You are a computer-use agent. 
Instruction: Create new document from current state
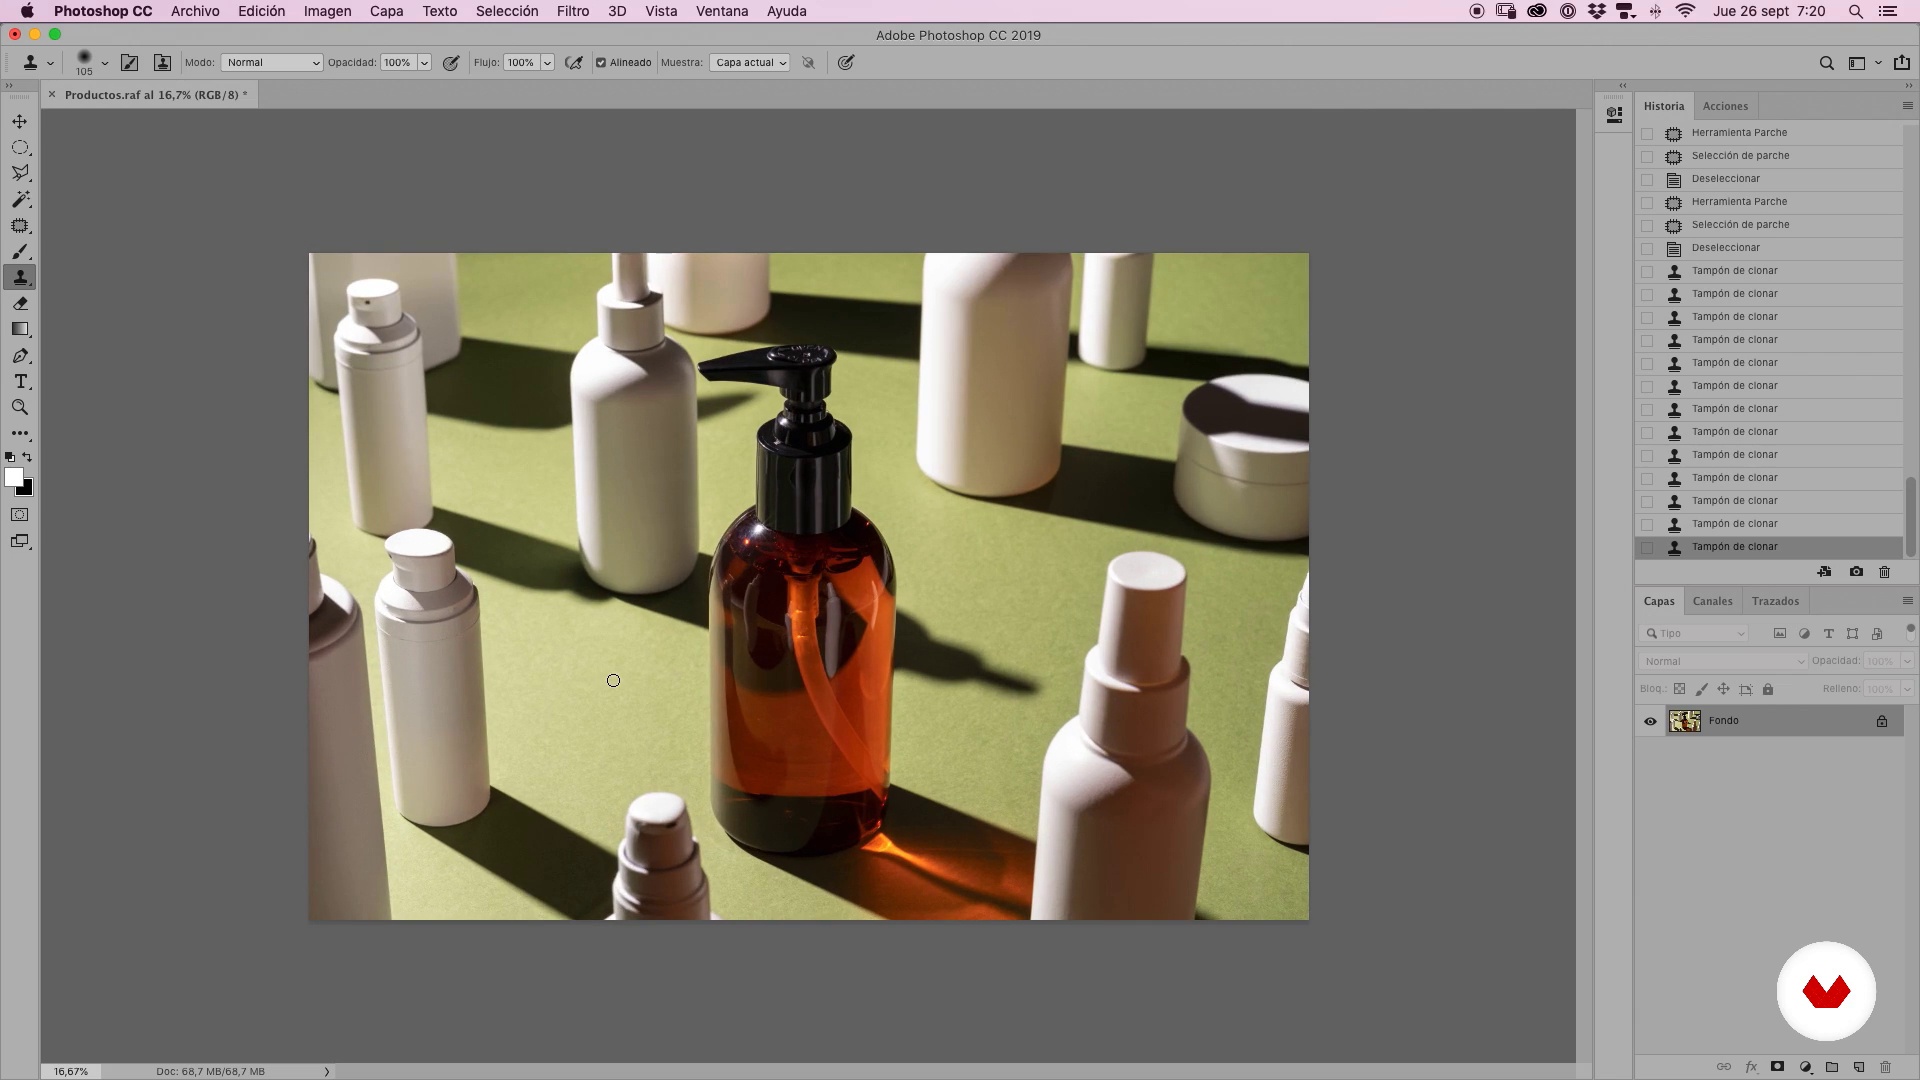click(x=1825, y=572)
